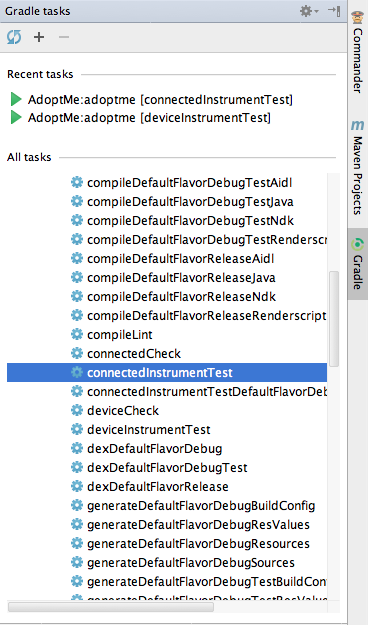Viewport: 368px width, 625px height.
Task: Run recent deviceInstrumentTest task green arrow
Action: [16, 117]
